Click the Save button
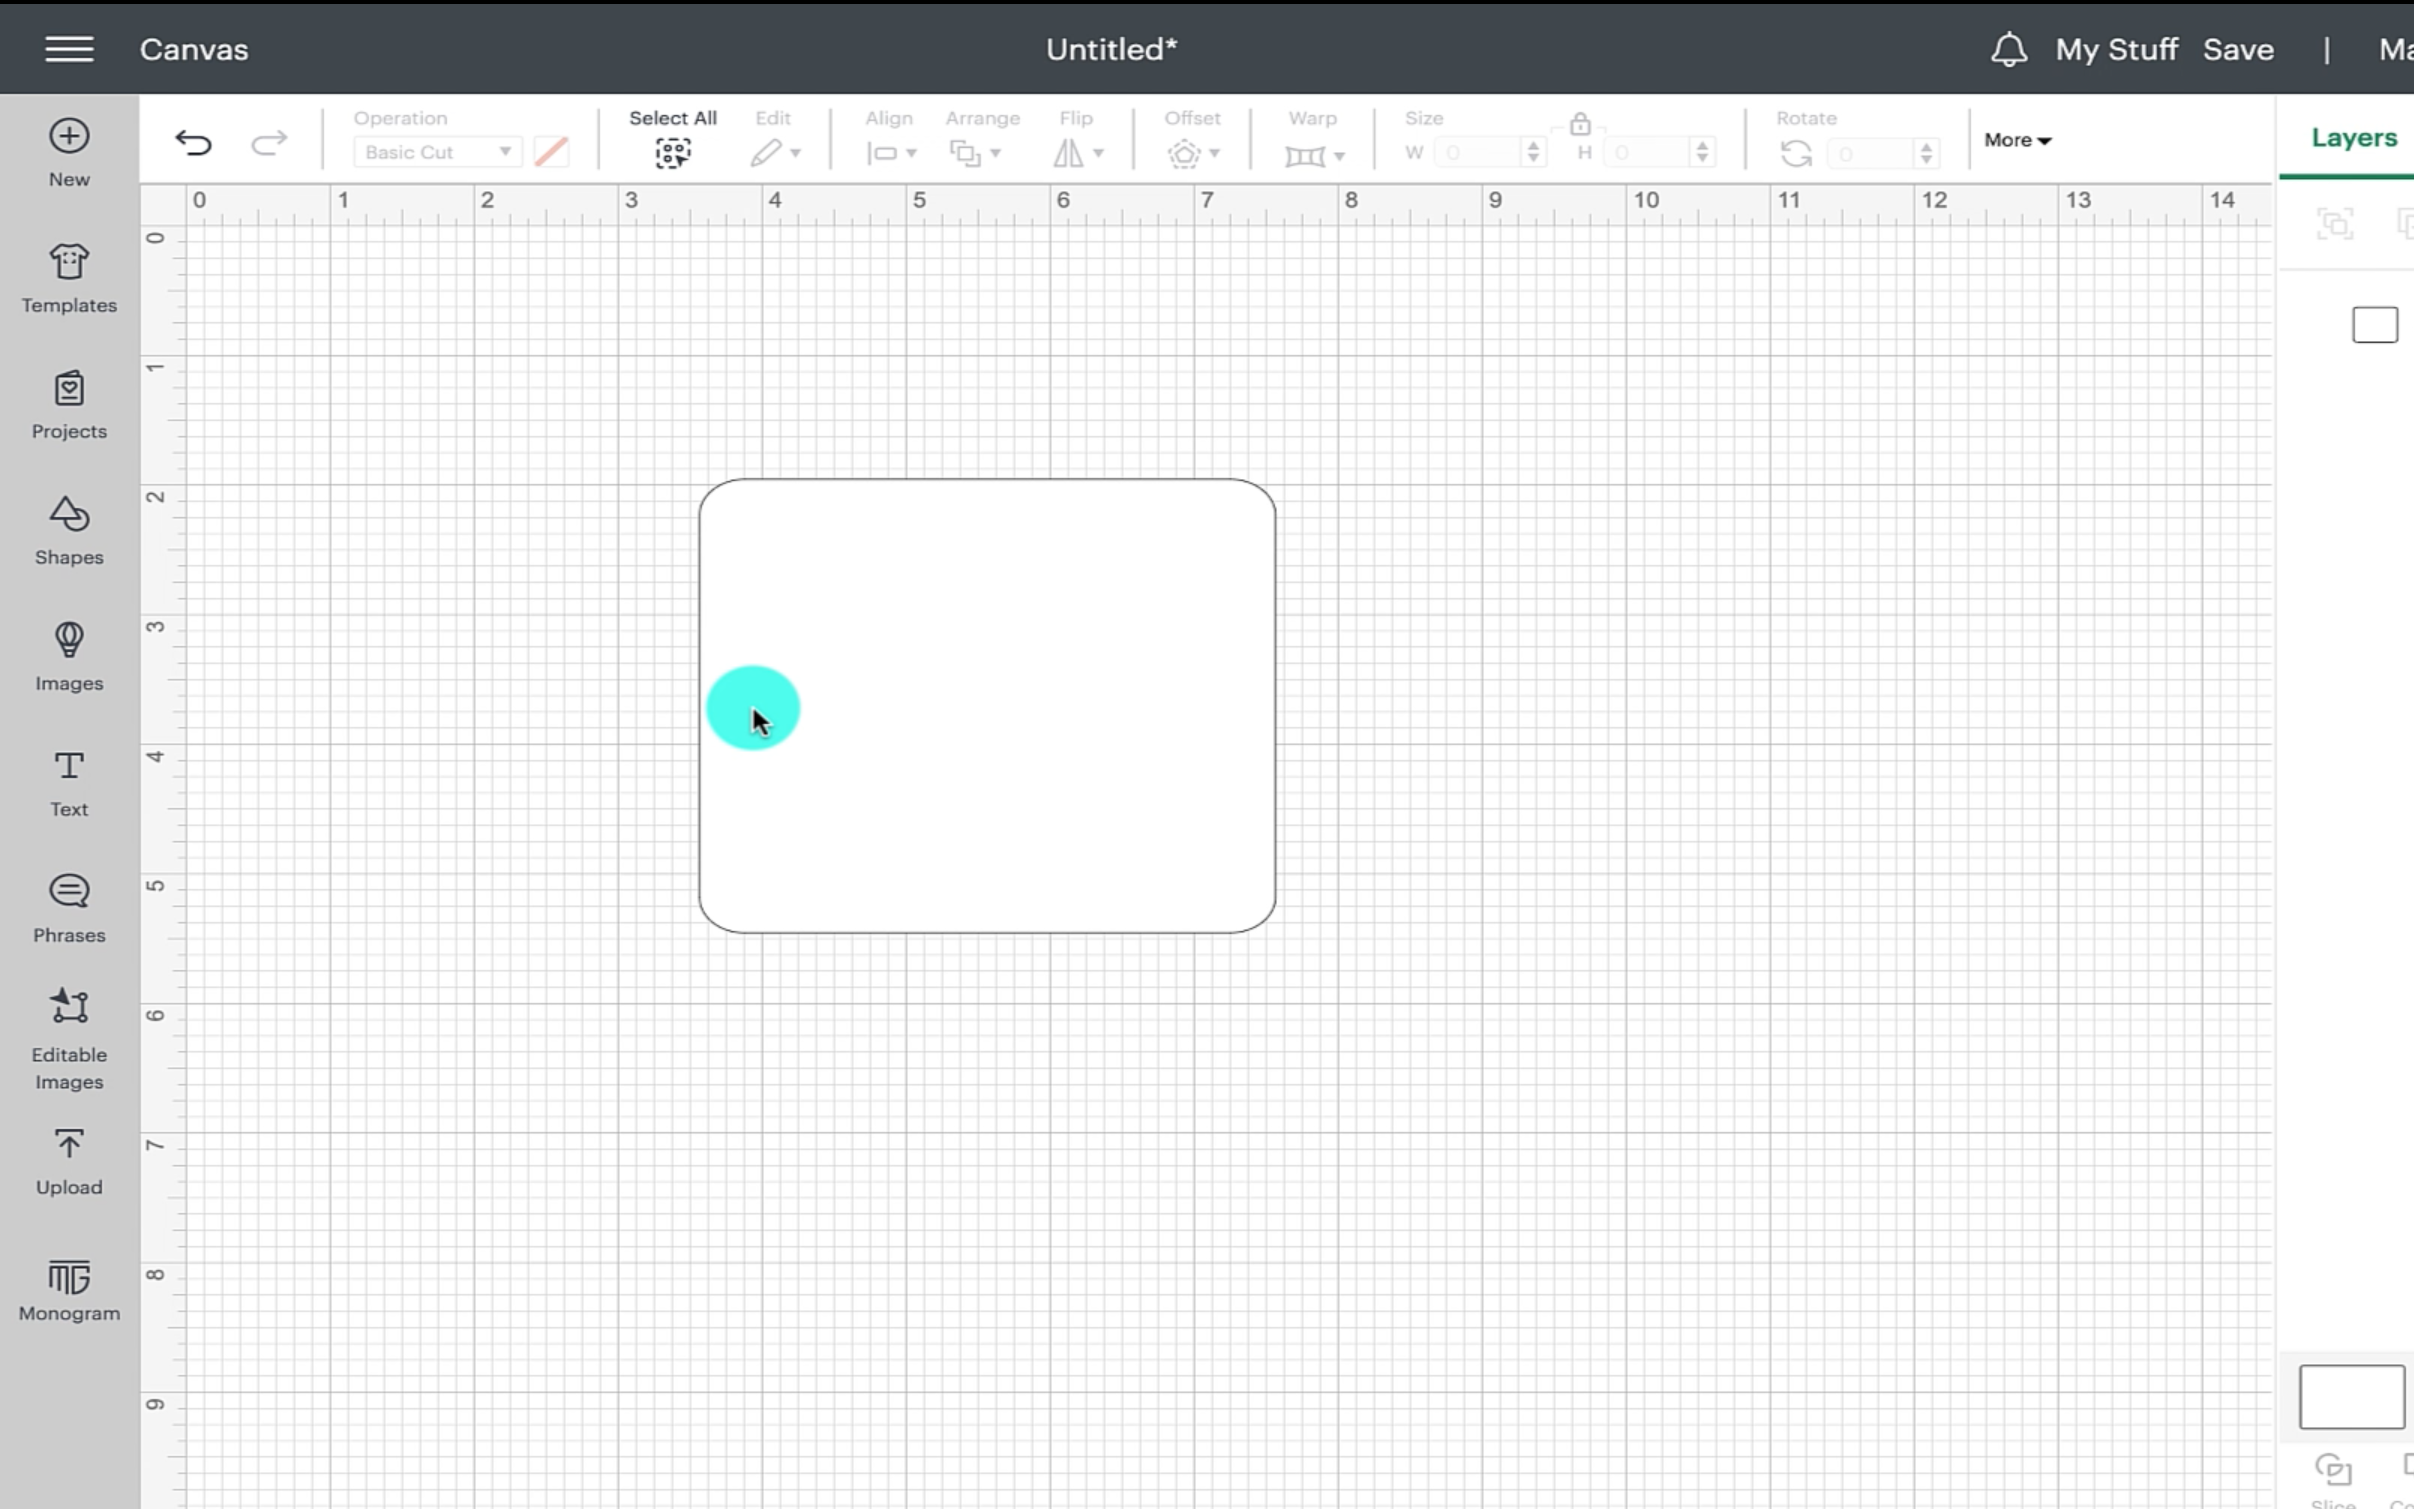The height and width of the screenshot is (1509, 2414). coord(2238,49)
